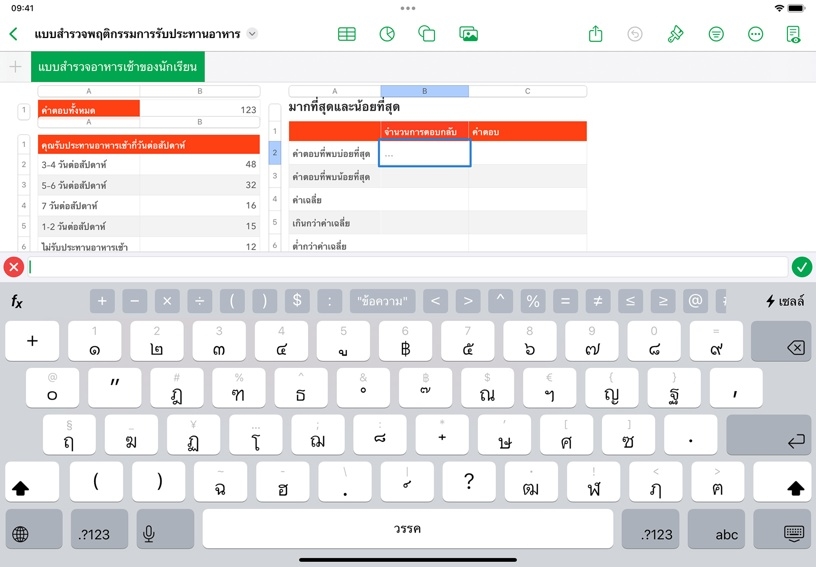Tap the back chevron to exit spreadsheet
The image size is (816, 567).
[x=13, y=34]
